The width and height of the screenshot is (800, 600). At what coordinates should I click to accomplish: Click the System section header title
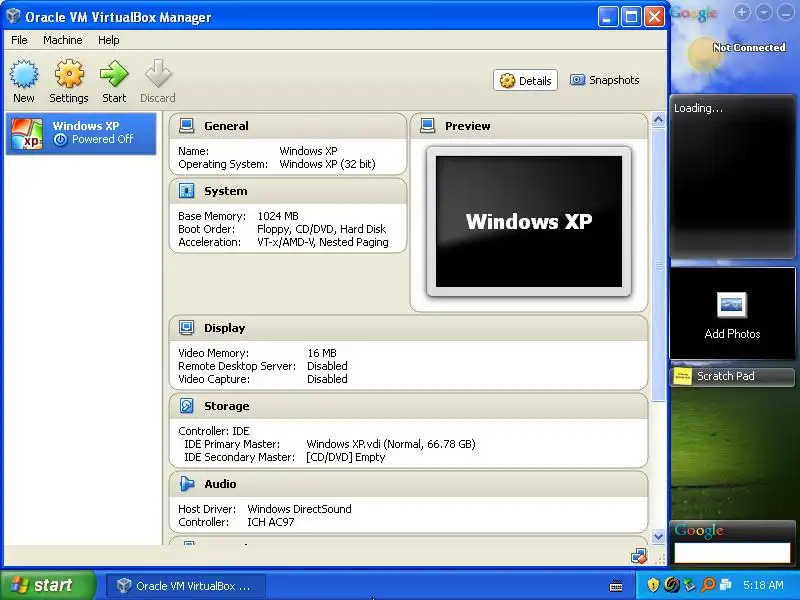click(226, 191)
